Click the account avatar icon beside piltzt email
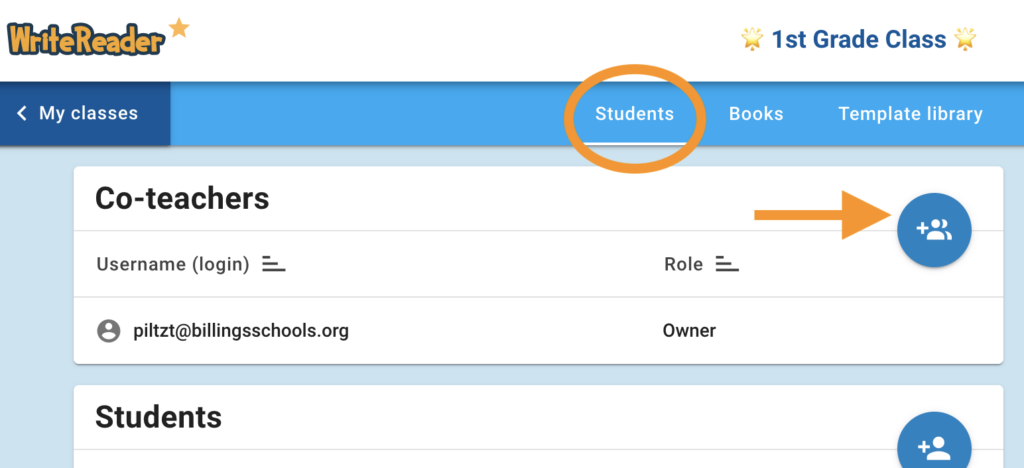 108,331
